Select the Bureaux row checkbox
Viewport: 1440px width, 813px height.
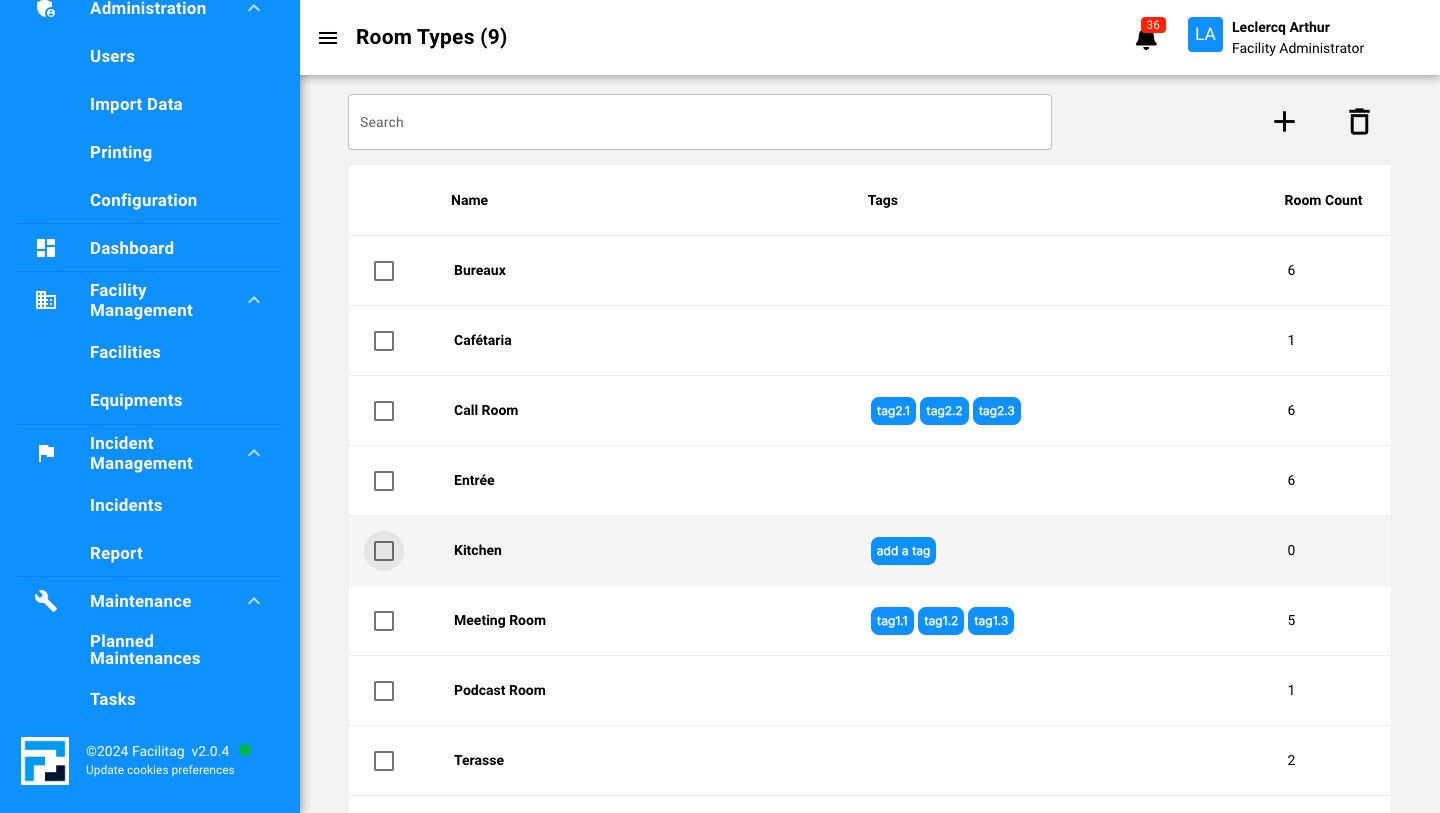point(384,271)
